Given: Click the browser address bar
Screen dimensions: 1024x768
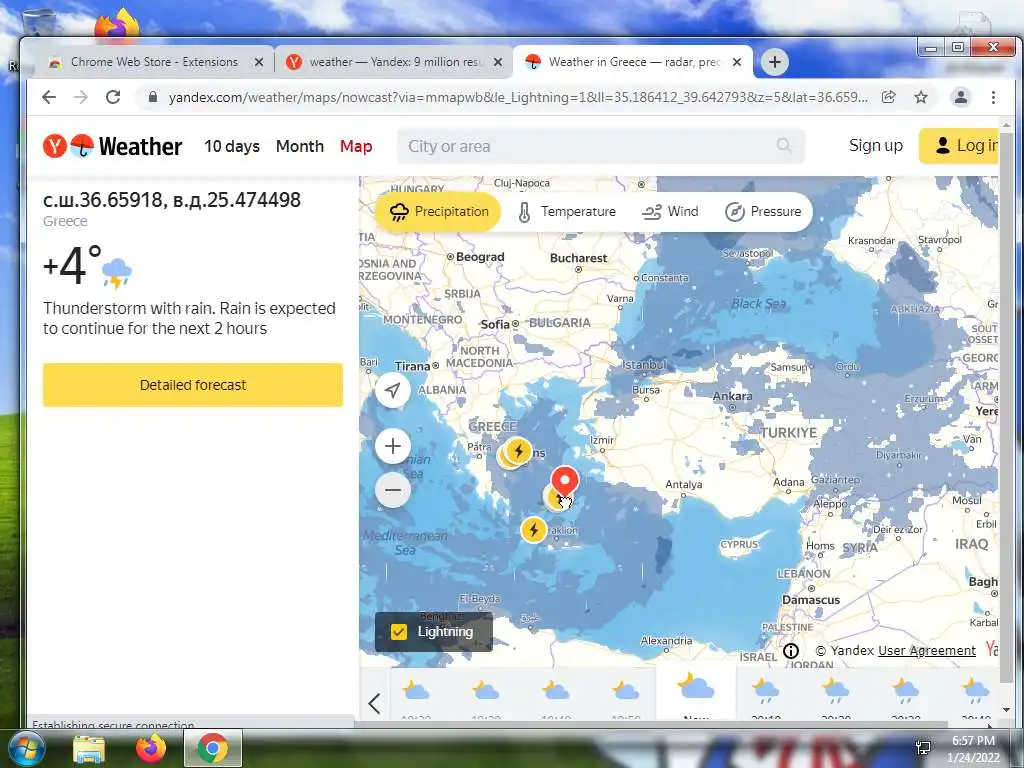Looking at the screenshot, I should [x=518, y=97].
